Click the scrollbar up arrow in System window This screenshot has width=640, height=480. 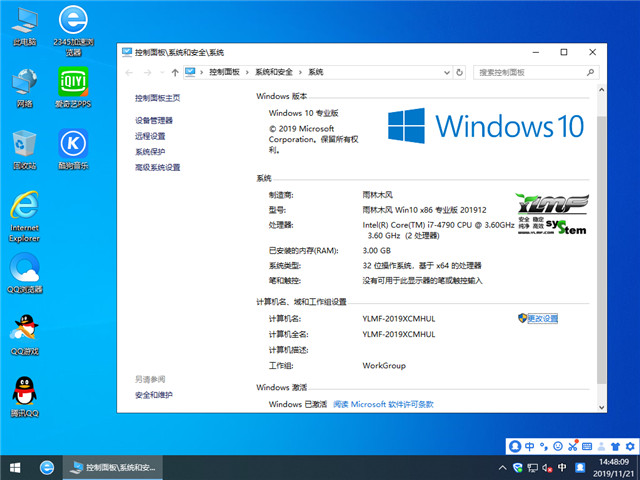point(601,89)
